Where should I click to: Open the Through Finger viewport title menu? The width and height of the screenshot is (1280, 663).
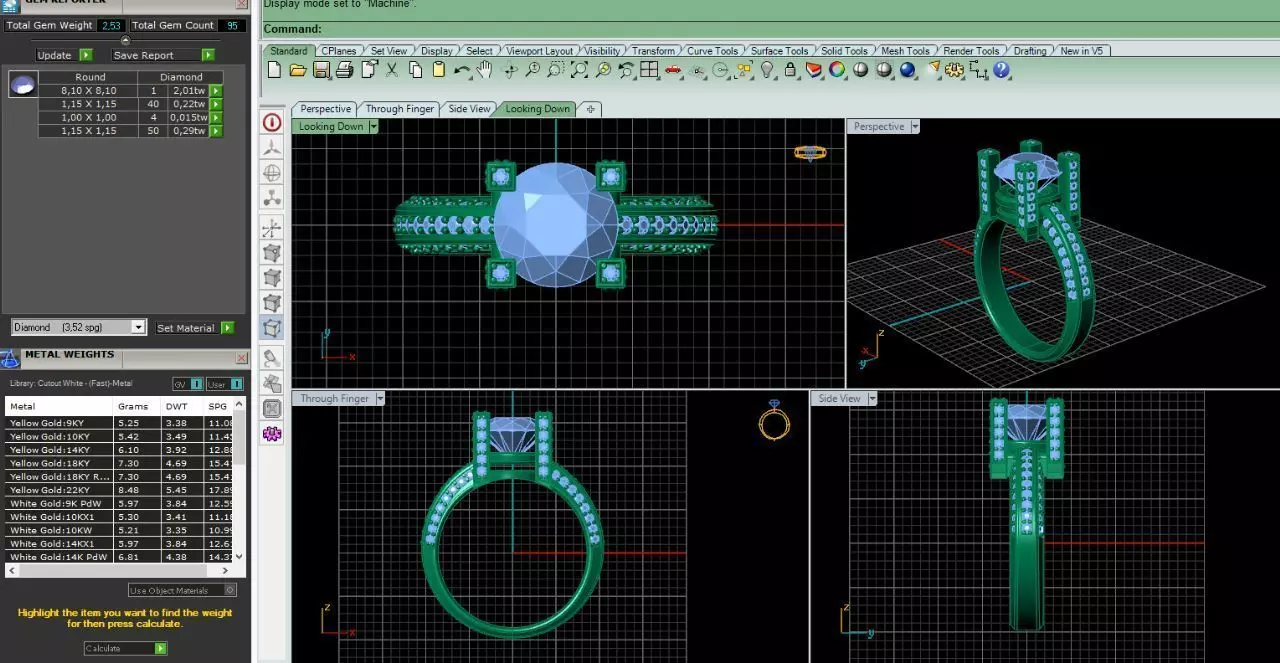tap(379, 398)
